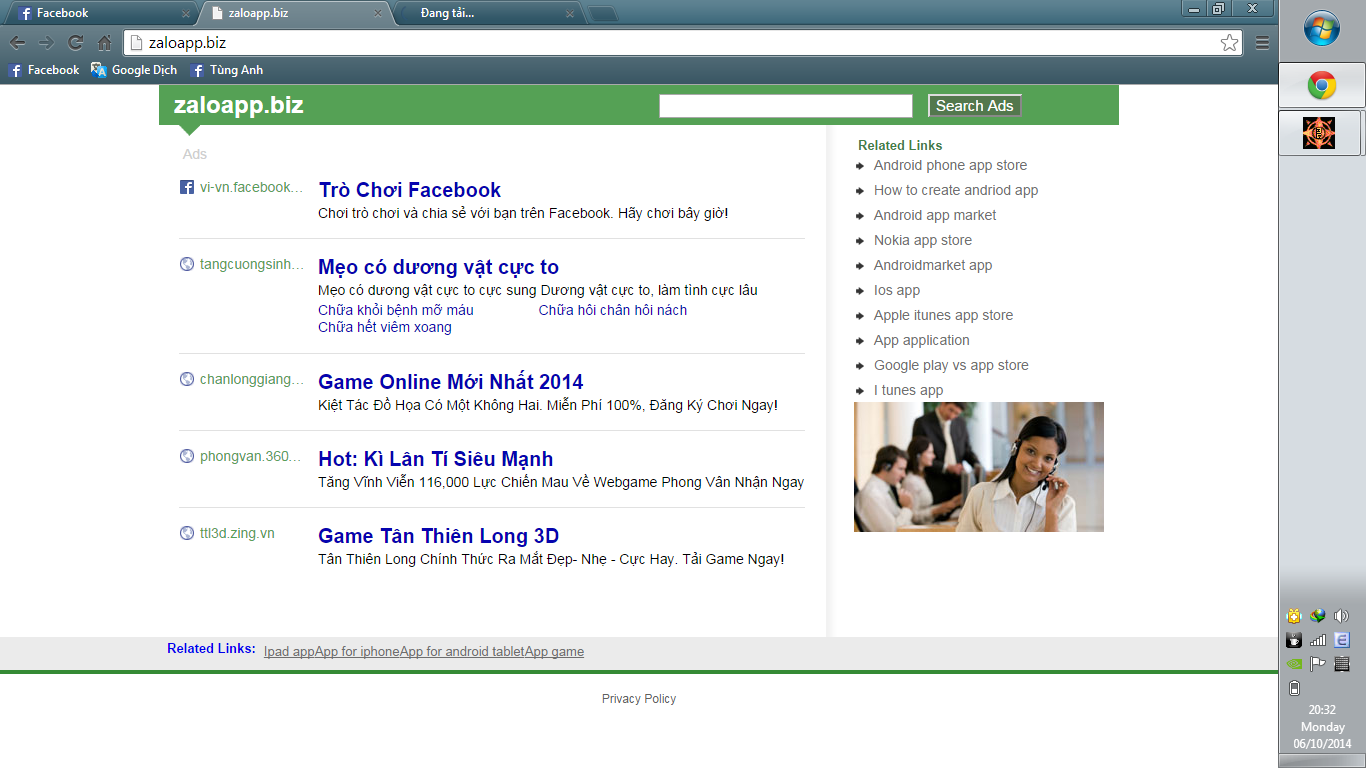The height and width of the screenshot is (768, 1366).
Task: Open the Facebook bookmark
Action: 44,70
